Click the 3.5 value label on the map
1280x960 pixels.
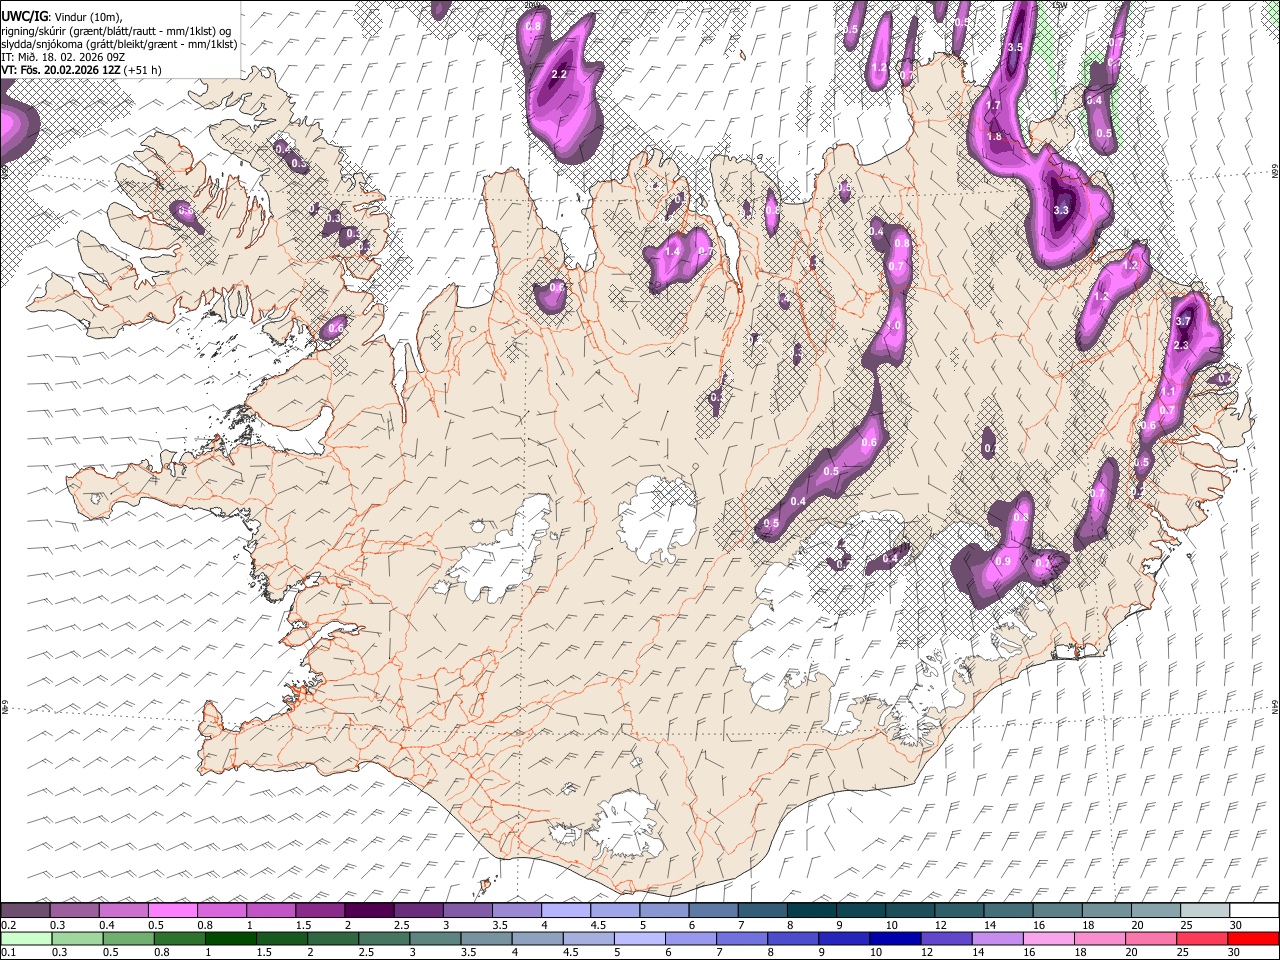coord(1014,47)
